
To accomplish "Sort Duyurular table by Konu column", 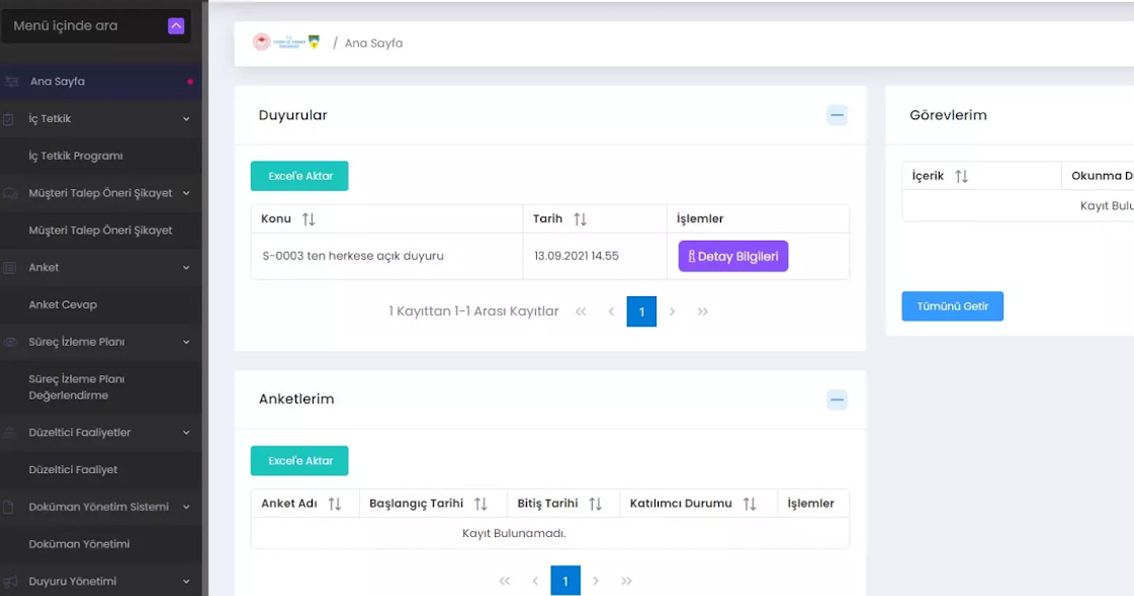I will 309,219.
